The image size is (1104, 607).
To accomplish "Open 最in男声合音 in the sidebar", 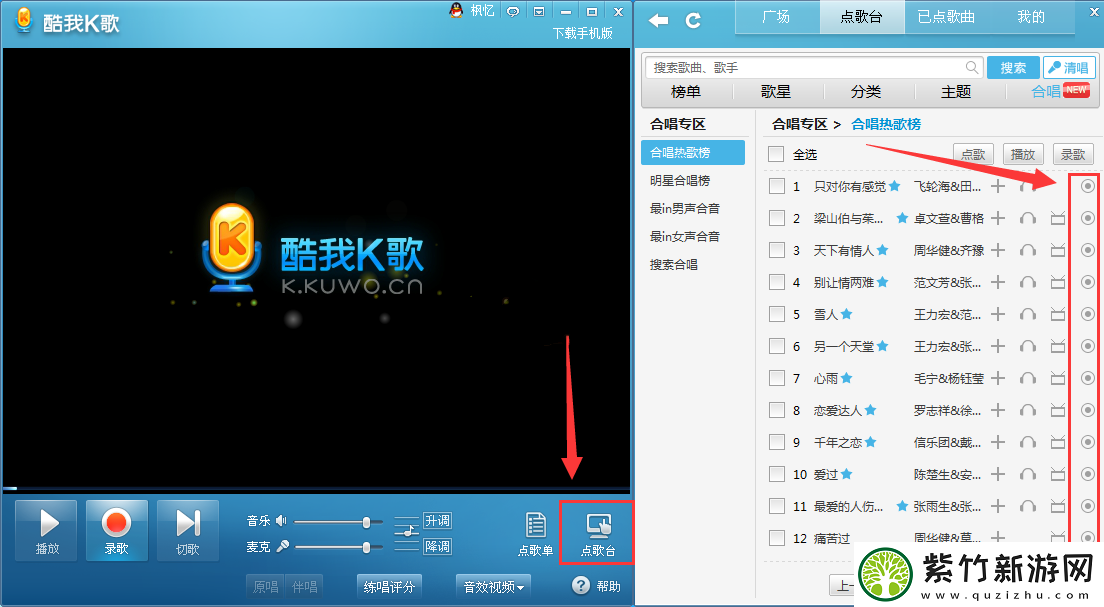I will [x=685, y=208].
